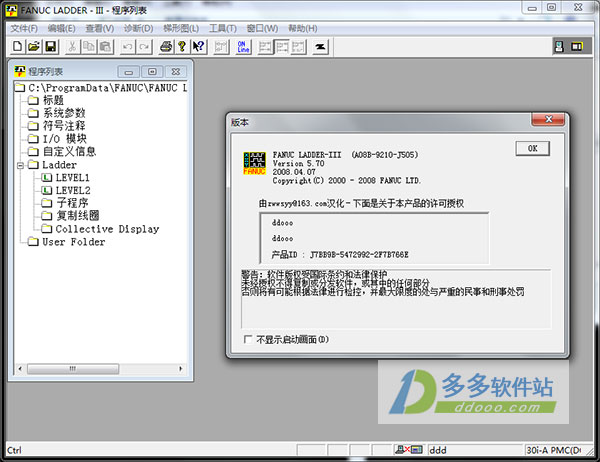
Task: Open the yellow question mark help icon
Action: 182,46
